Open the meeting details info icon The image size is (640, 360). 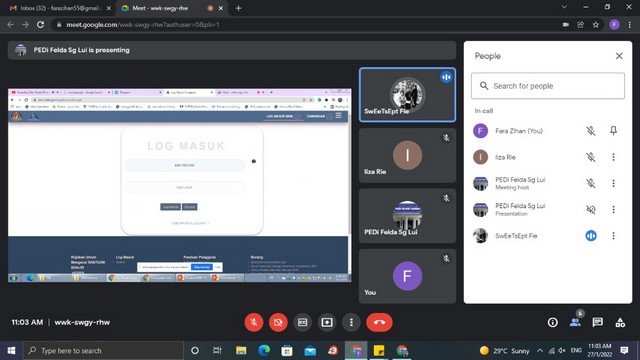(x=553, y=322)
